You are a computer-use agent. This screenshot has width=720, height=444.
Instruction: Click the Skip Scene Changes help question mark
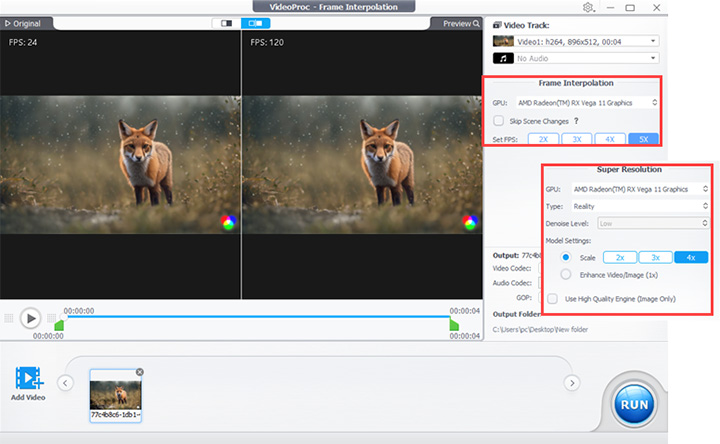tap(577, 121)
